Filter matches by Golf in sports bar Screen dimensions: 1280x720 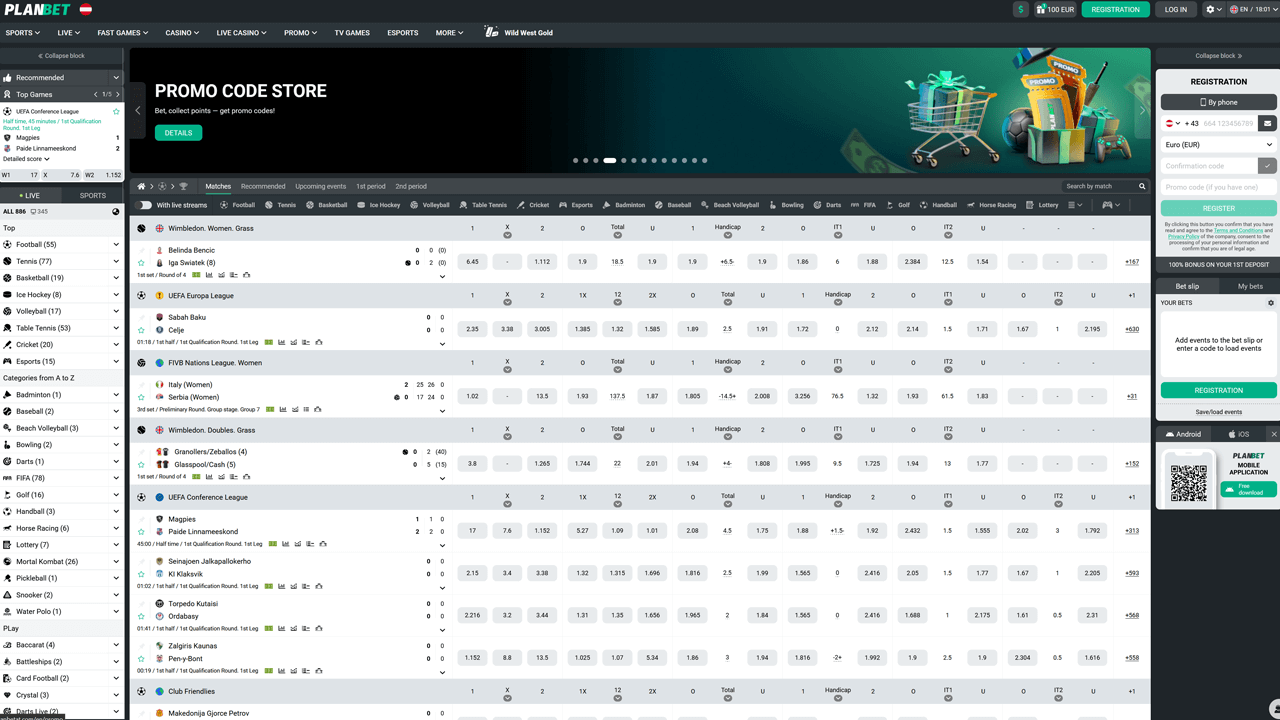(x=897, y=205)
